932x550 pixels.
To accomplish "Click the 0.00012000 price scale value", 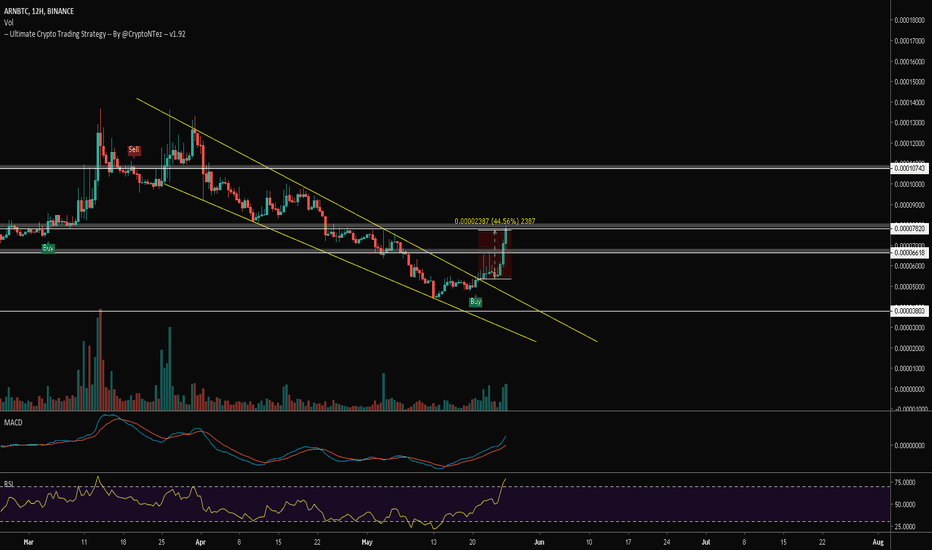I will 910,144.
